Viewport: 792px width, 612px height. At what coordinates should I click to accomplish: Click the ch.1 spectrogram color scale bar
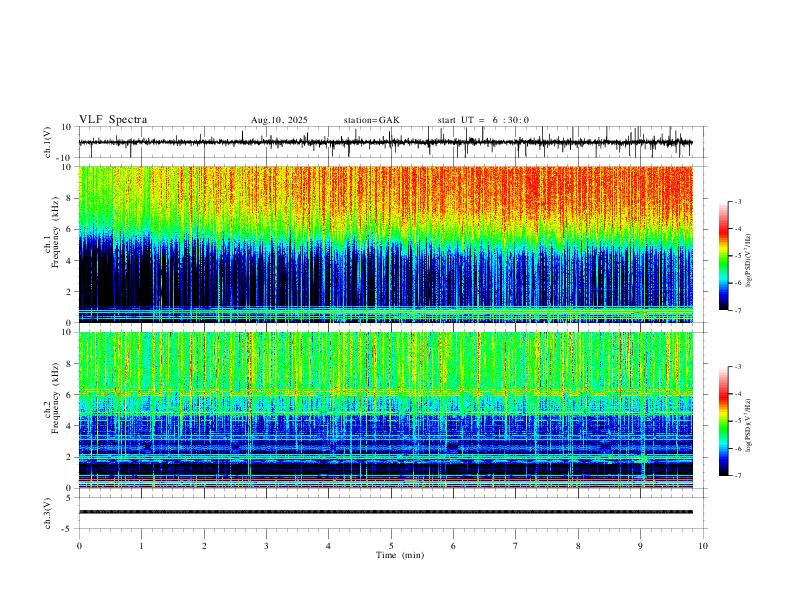pyautogui.click(x=723, y=256)
